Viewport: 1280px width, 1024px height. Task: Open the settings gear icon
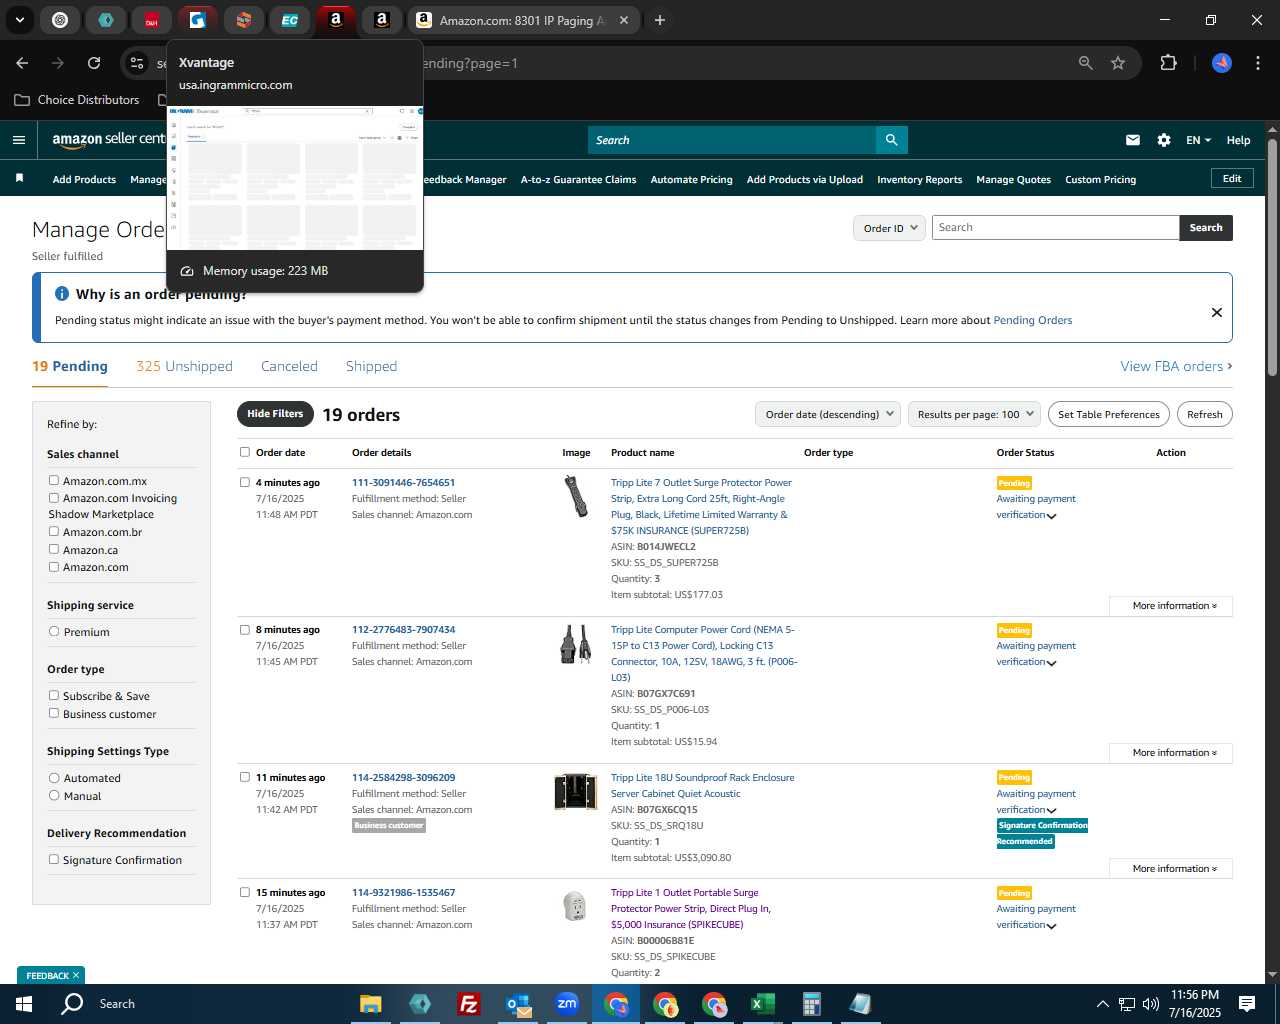tap(1164, 140)
